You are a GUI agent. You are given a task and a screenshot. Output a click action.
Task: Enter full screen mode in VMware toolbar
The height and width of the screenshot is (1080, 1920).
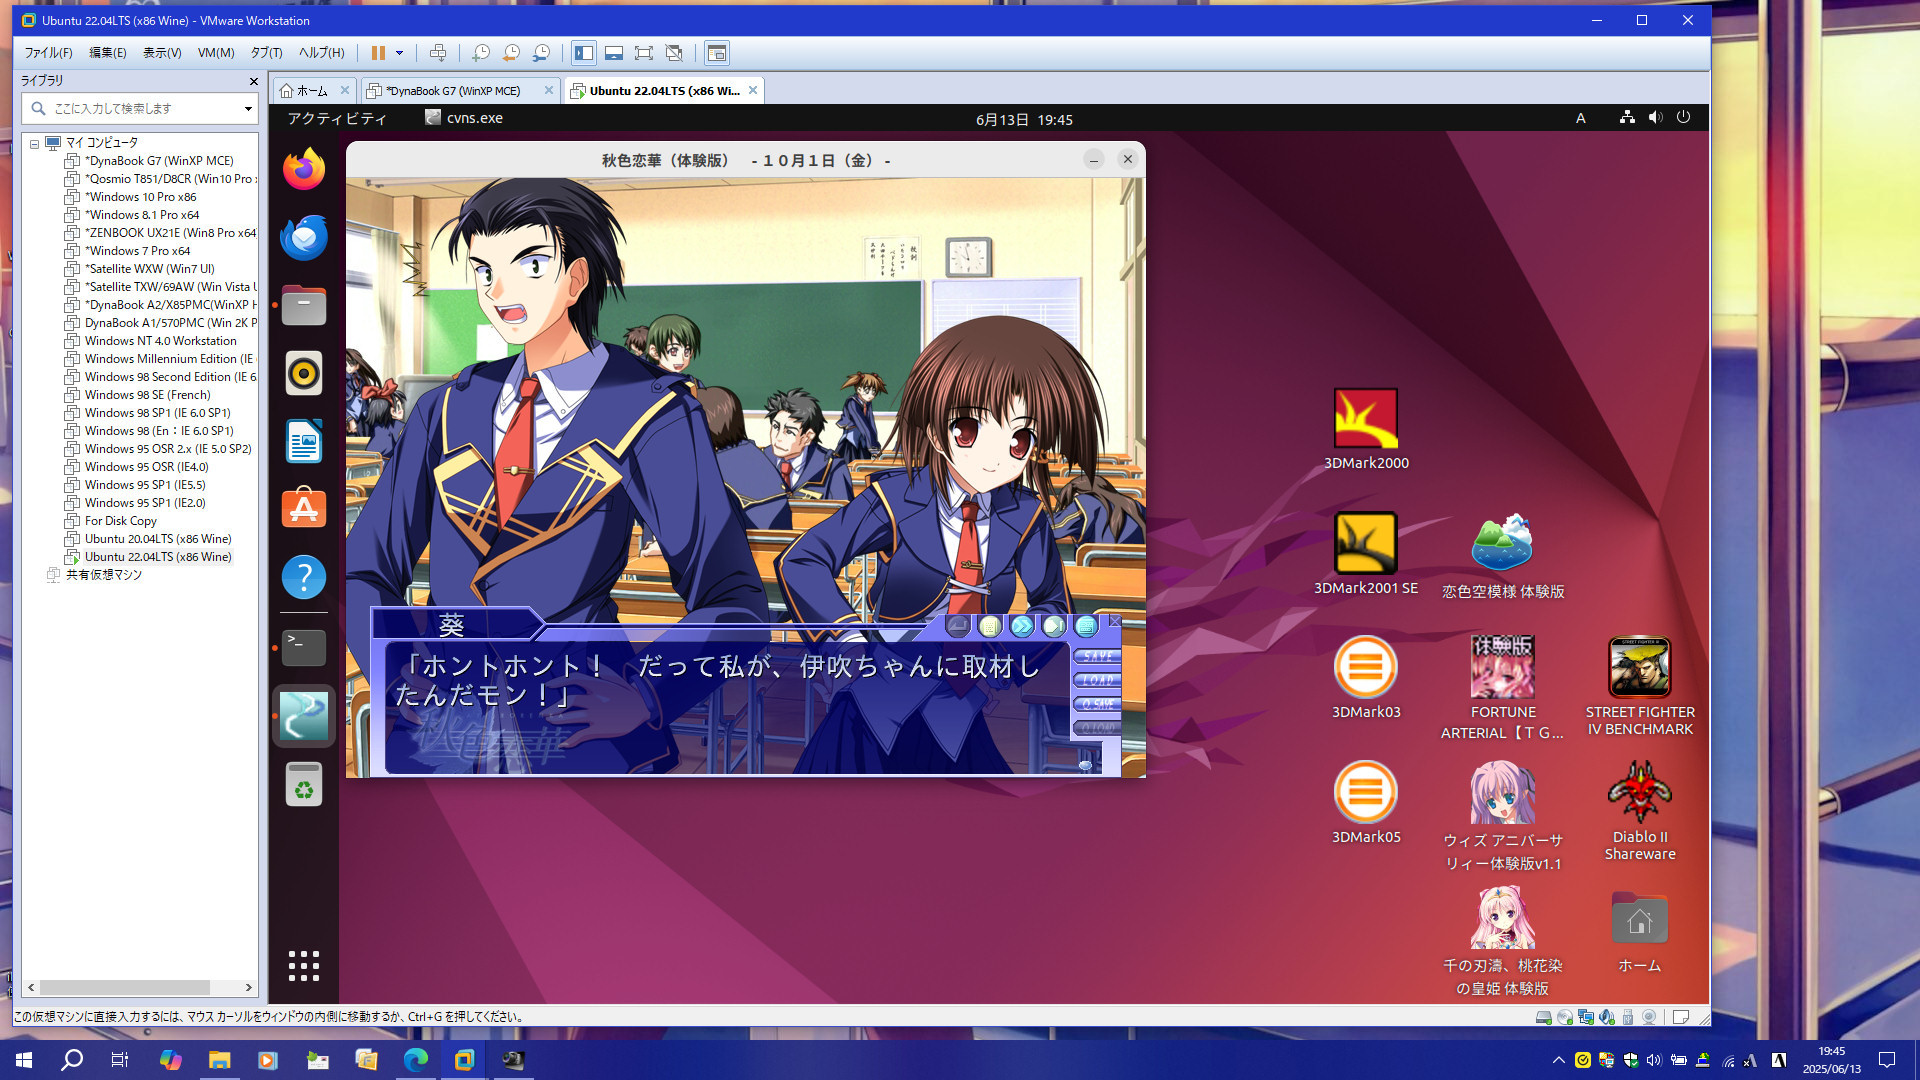pos(644,53)
